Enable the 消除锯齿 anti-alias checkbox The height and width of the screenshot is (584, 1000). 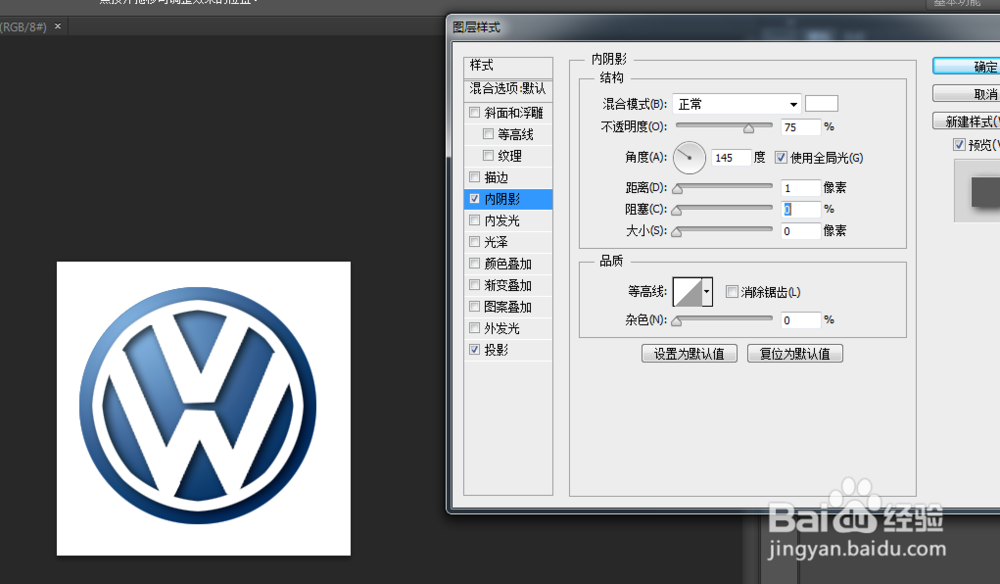pyautogui.click(x=732, y=292)
